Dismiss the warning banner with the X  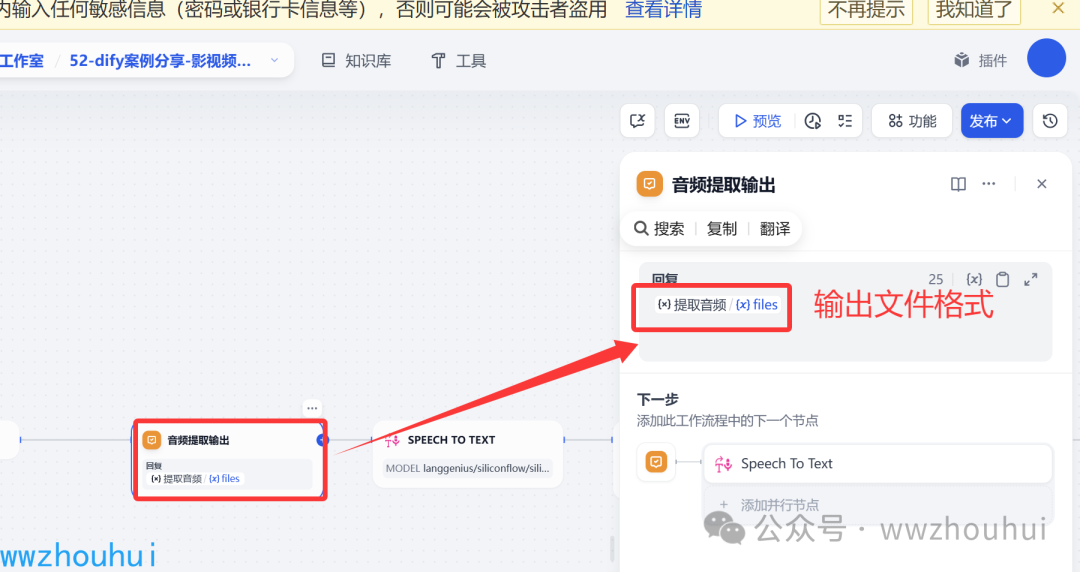(1058, 8)
